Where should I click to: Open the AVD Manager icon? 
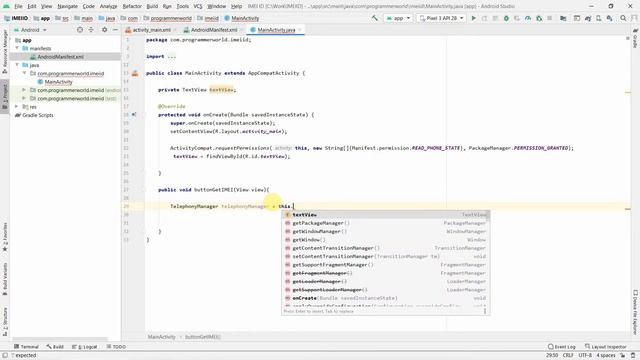pyautogui.click(x=598, y=18)
